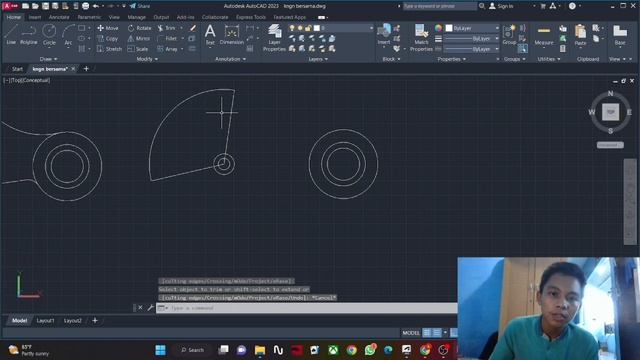Click the Erase pencil icon in Modify panel
640x360 pixels.
click(193, 28)
